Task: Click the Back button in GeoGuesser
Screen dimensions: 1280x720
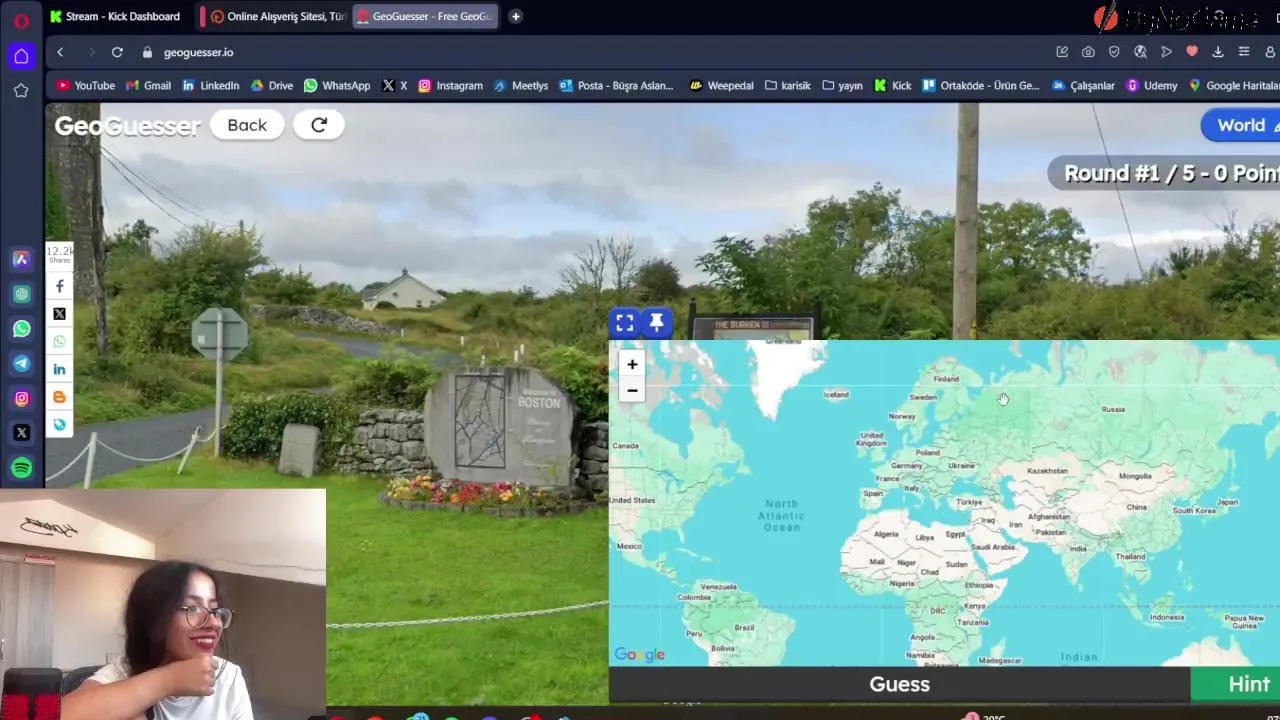Action: coord(247,125)
